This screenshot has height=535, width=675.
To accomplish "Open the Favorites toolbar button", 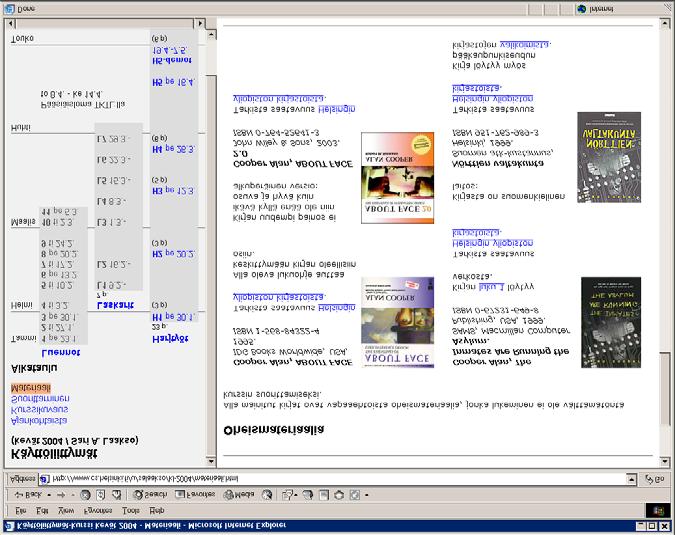I will [x=195, y=495].
